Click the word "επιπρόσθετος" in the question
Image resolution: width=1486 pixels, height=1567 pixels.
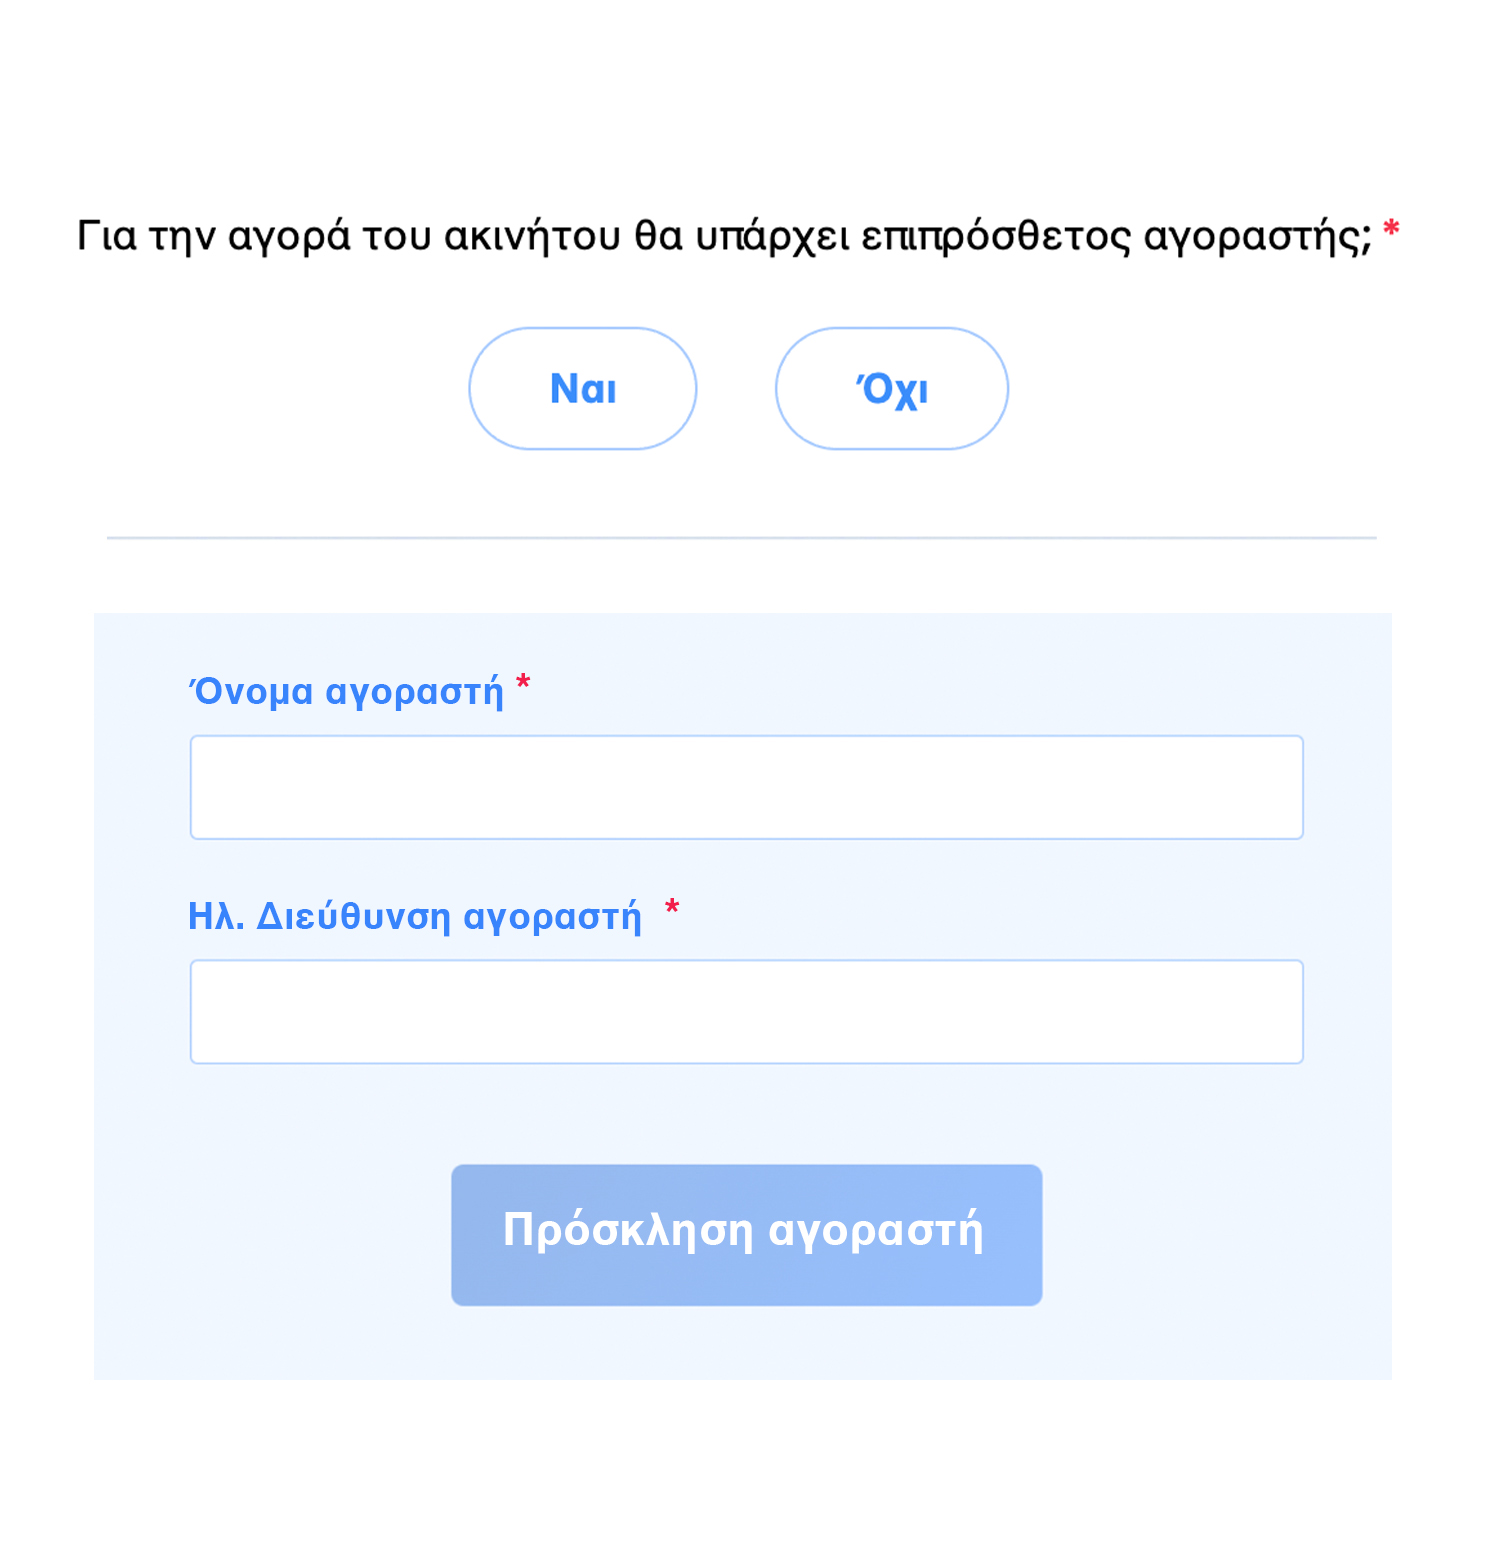pos(996,237)
